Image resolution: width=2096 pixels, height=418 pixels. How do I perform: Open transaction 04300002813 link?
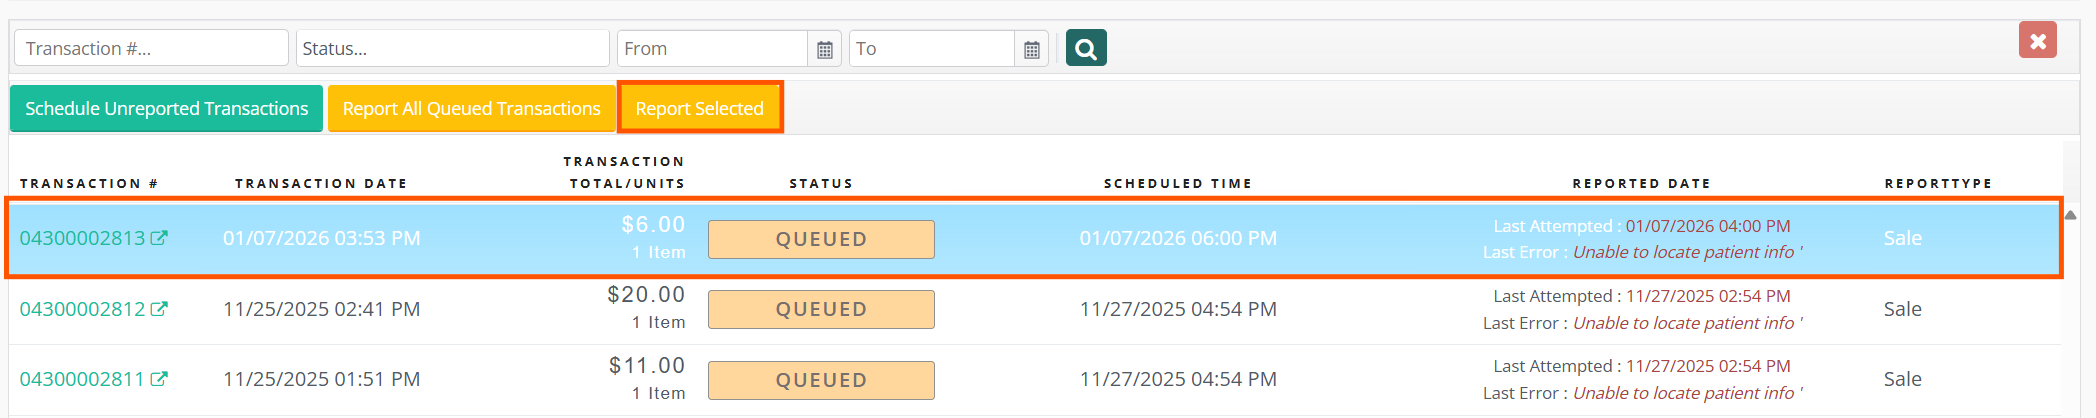82,238
